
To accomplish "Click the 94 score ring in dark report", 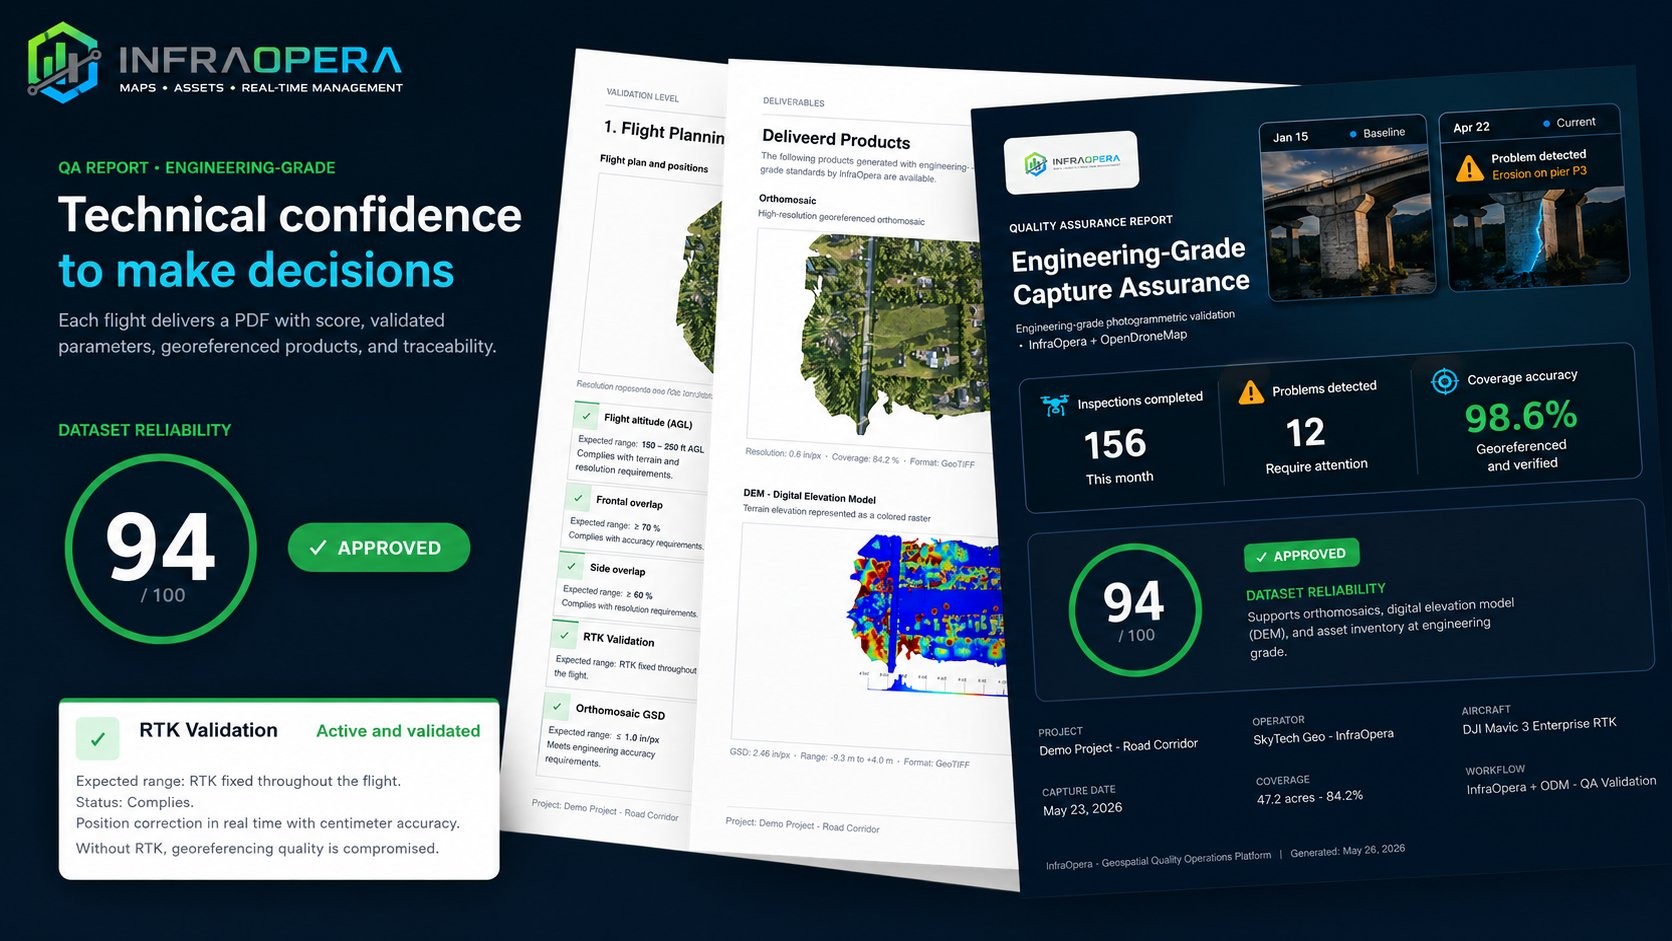I will point(1134,610).
